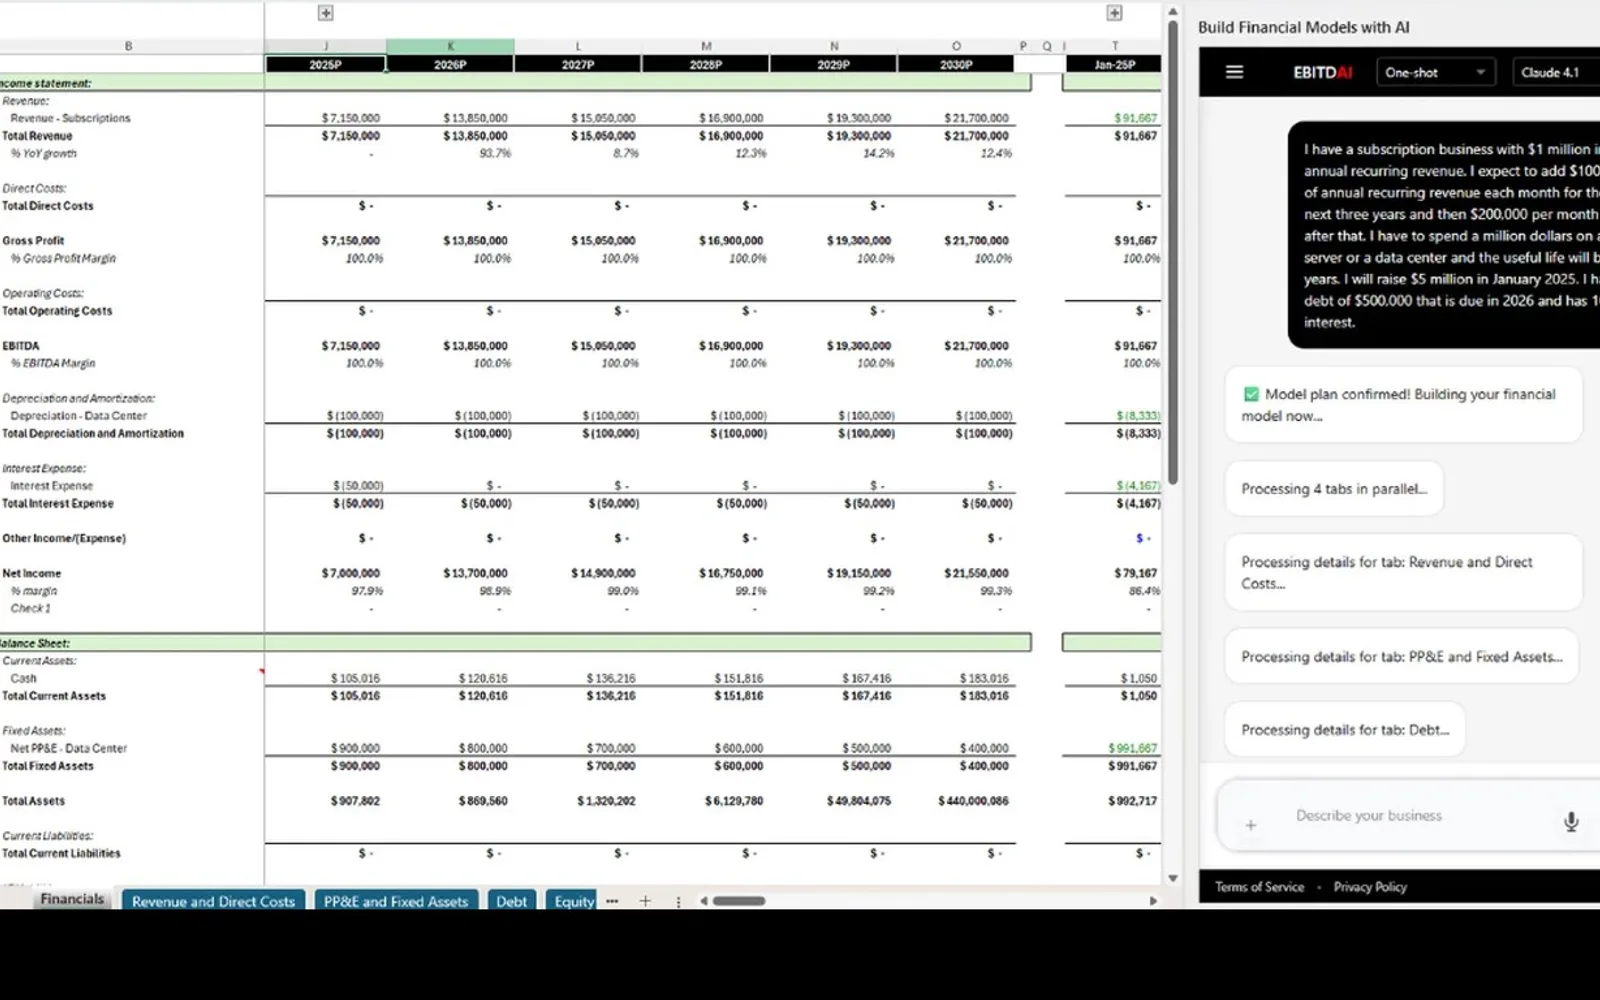Screen dimensions: 1600x1000
Task: Click Processing 4 tabs in parallel message
Action: tap(1334, 489)
